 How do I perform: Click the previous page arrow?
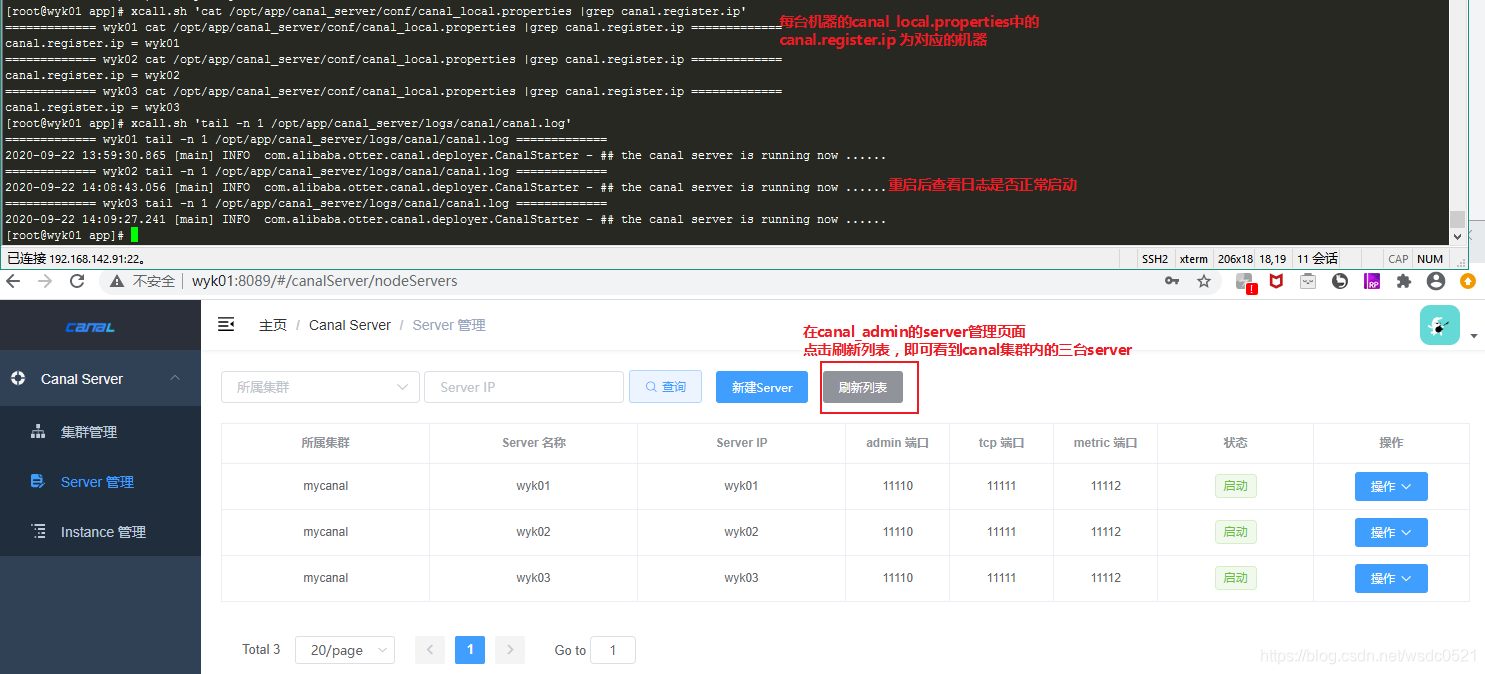tap(430, 650)
